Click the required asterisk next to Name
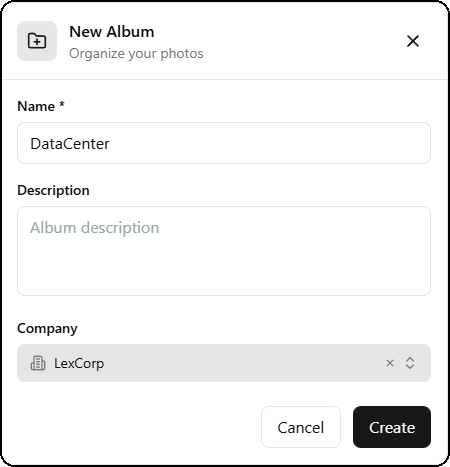The width and height of the screenshot is (450, 467). [x=62, y=105]
